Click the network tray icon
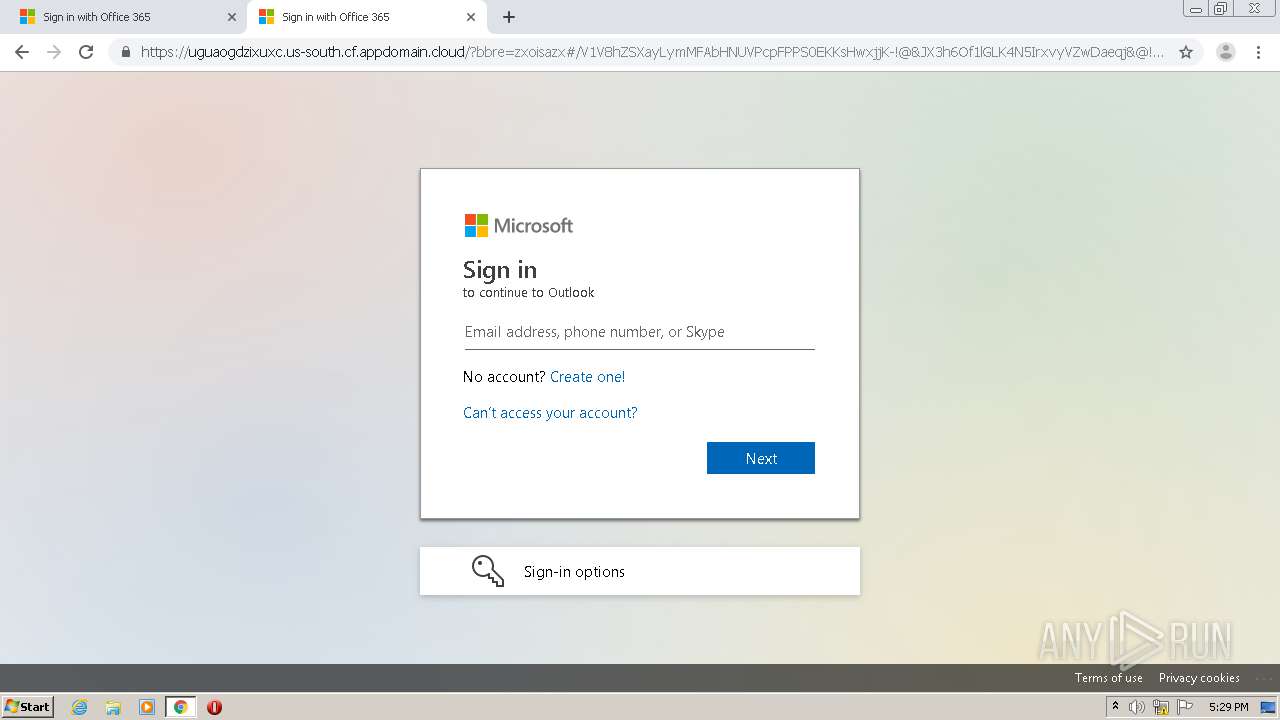The image size is (1280, 720). click(1161, 707)
